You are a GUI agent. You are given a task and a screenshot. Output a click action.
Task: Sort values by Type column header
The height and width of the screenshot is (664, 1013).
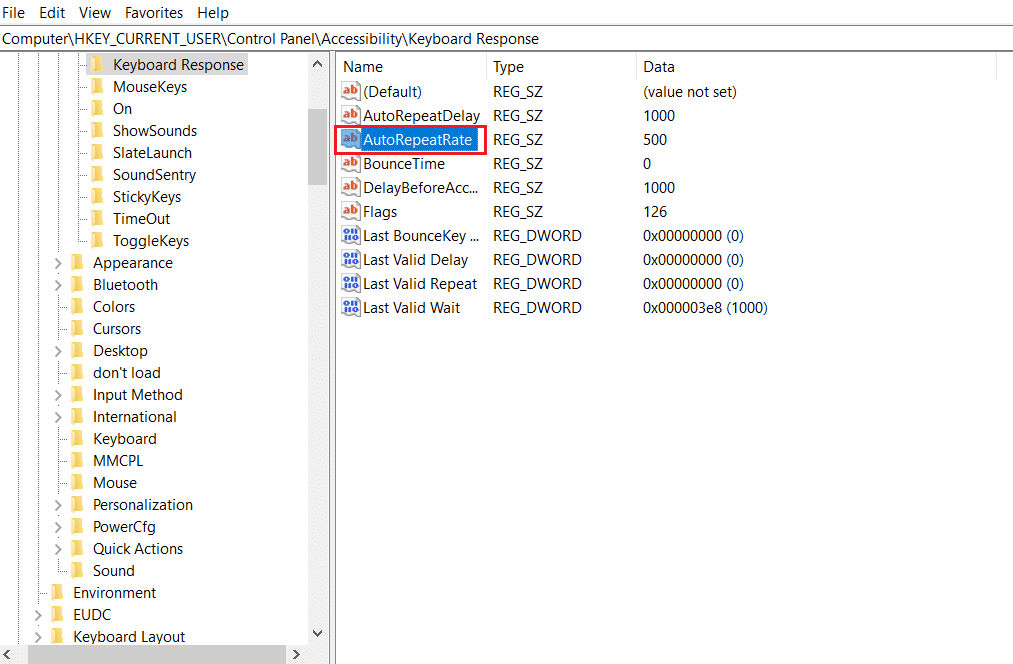point(561,67)
